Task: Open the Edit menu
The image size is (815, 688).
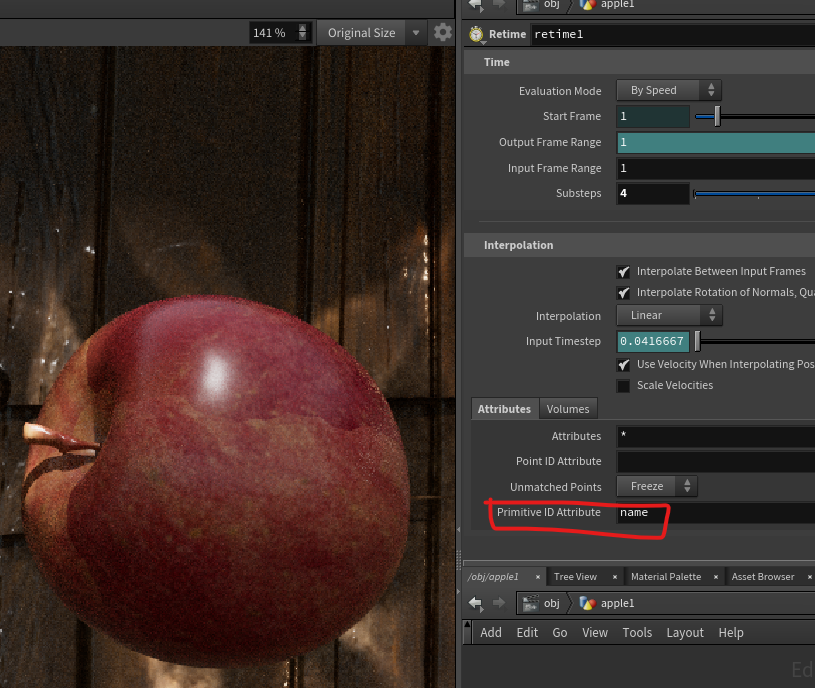Action: [x=527, y=633]
